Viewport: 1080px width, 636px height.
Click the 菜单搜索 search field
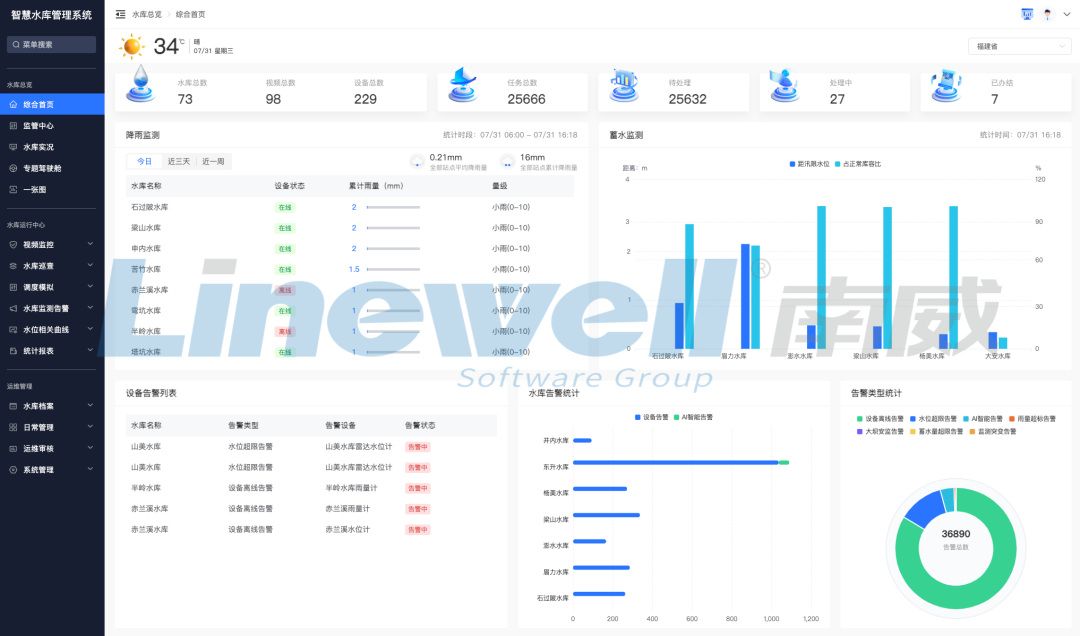click(x=52, y=44)
